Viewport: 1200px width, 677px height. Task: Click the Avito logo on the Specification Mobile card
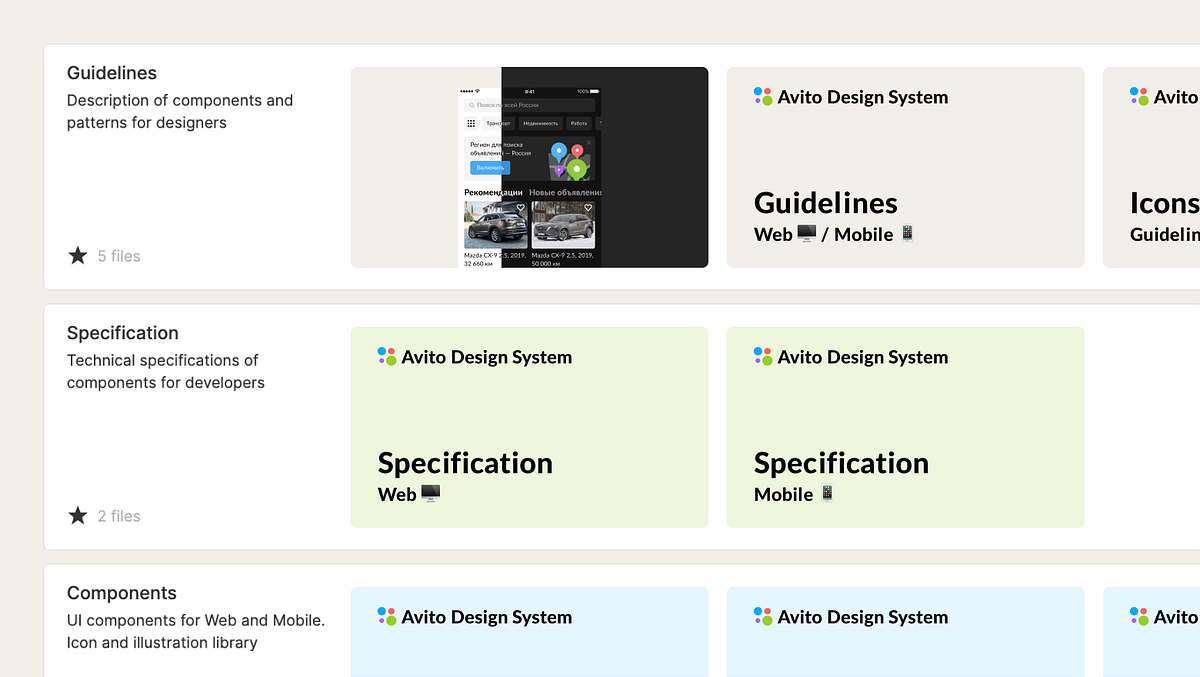762,356
